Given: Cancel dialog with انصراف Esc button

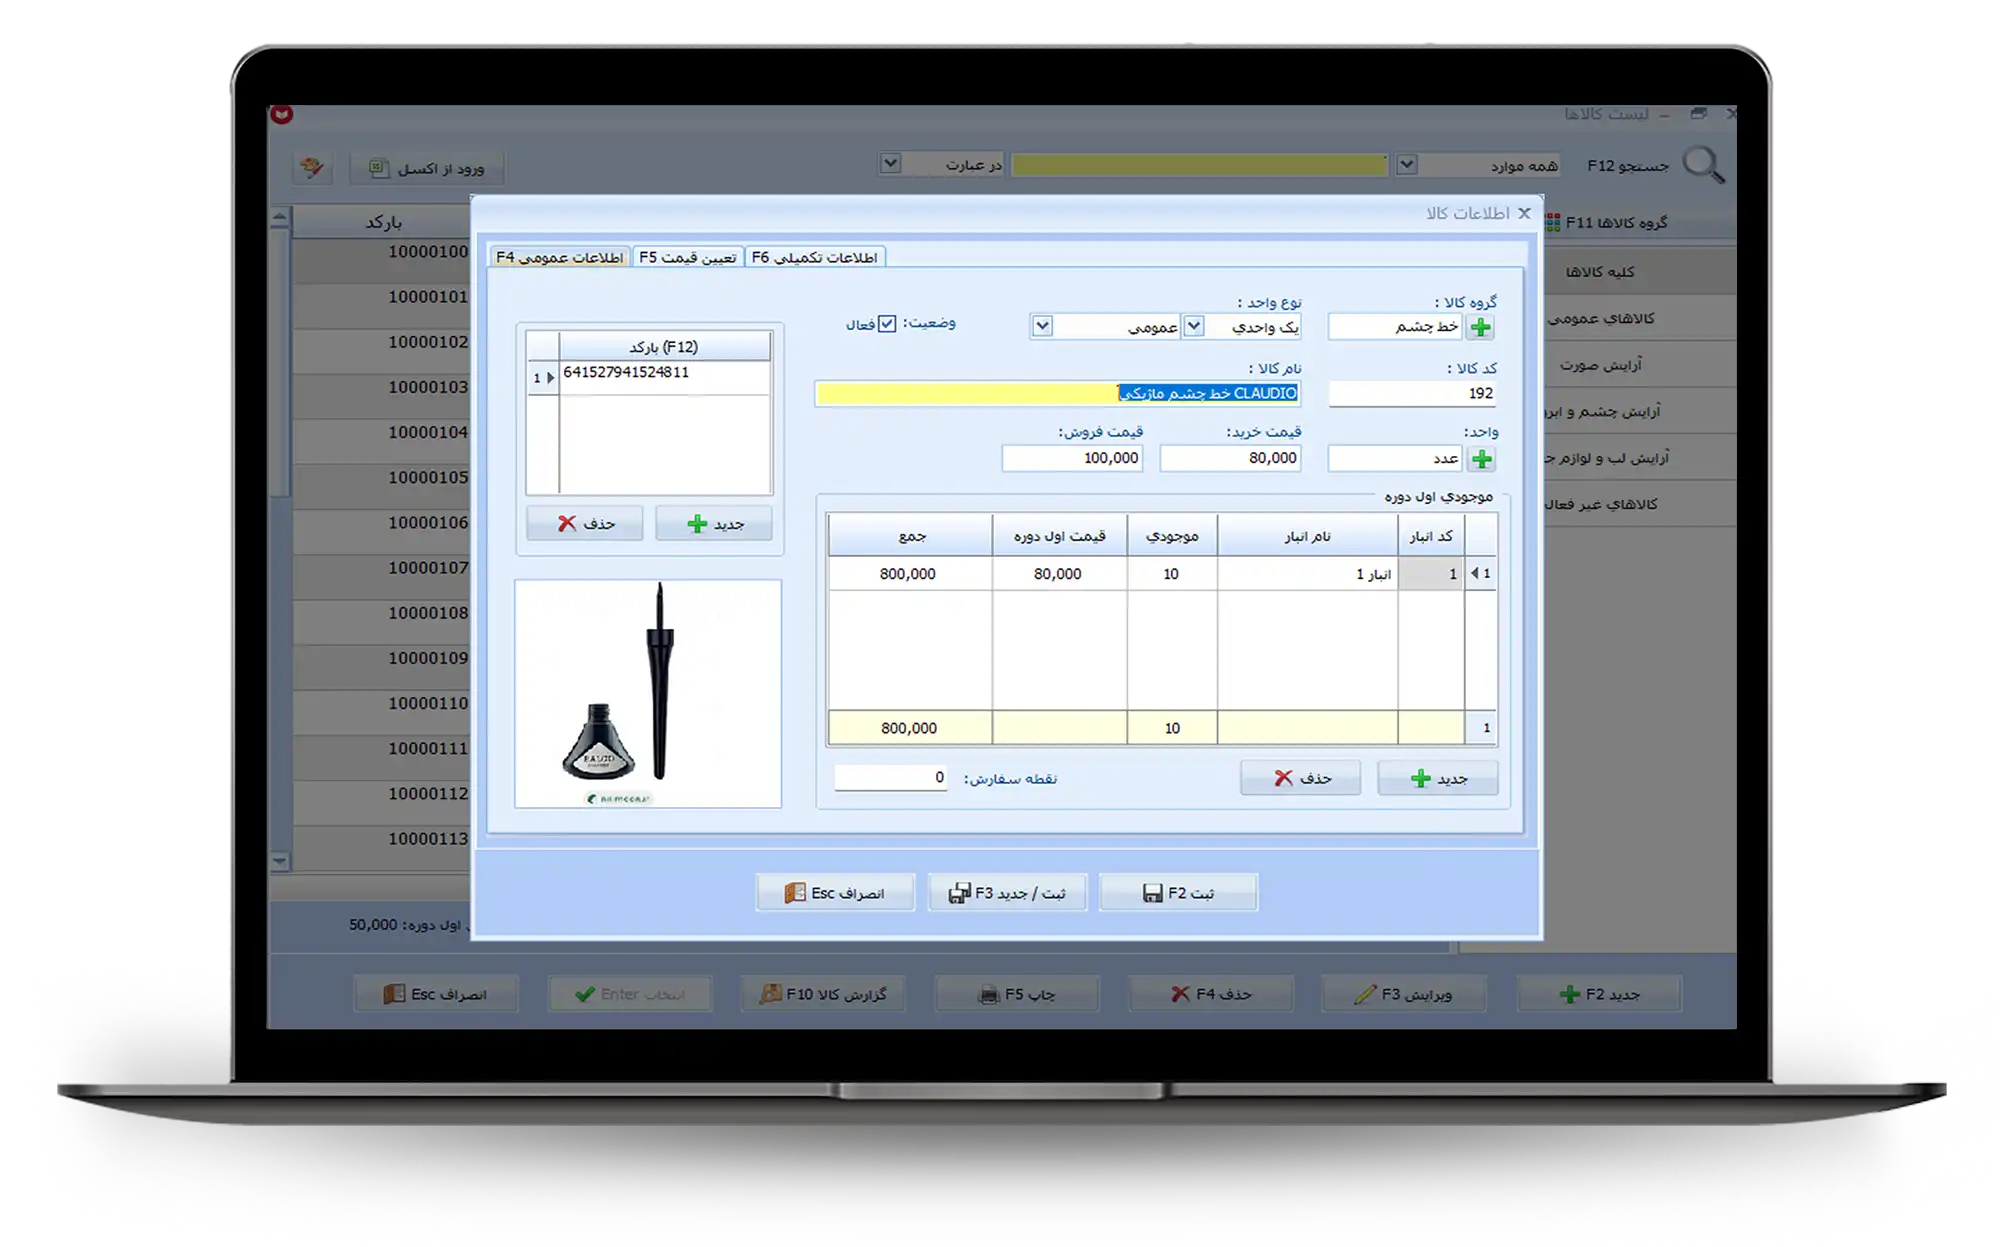Looking at the screenshot, I should click(835, 893).
